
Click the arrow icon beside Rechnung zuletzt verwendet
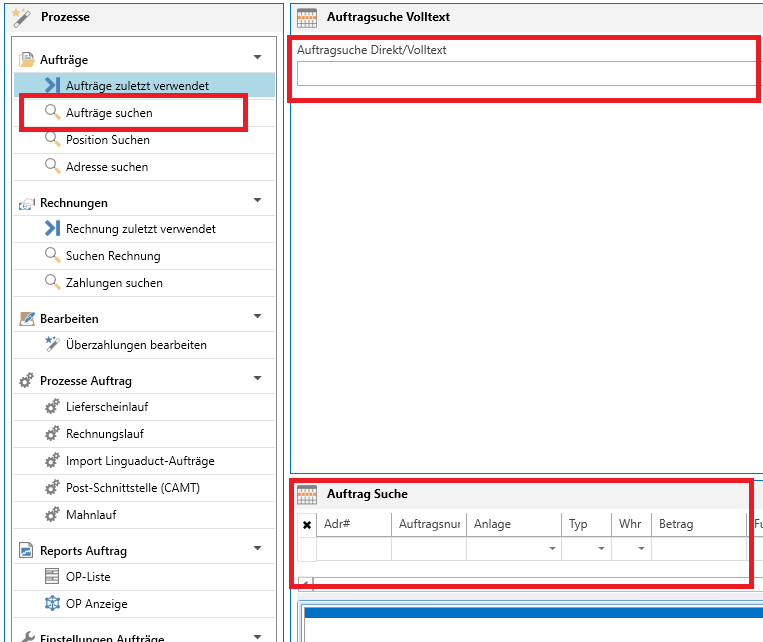52,229
